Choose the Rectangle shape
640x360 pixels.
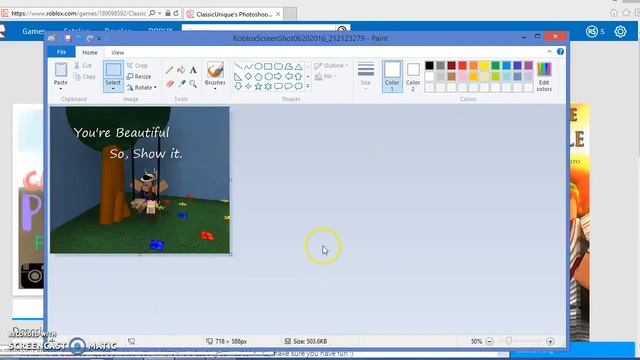268,67
